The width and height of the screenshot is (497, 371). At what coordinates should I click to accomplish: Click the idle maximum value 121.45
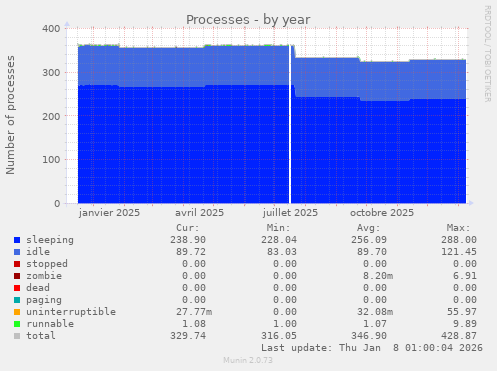tap(459, 252)
